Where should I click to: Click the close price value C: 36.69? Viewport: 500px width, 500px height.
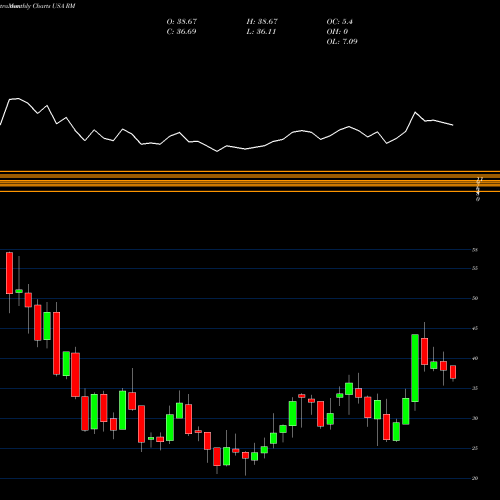coord(181,32)
